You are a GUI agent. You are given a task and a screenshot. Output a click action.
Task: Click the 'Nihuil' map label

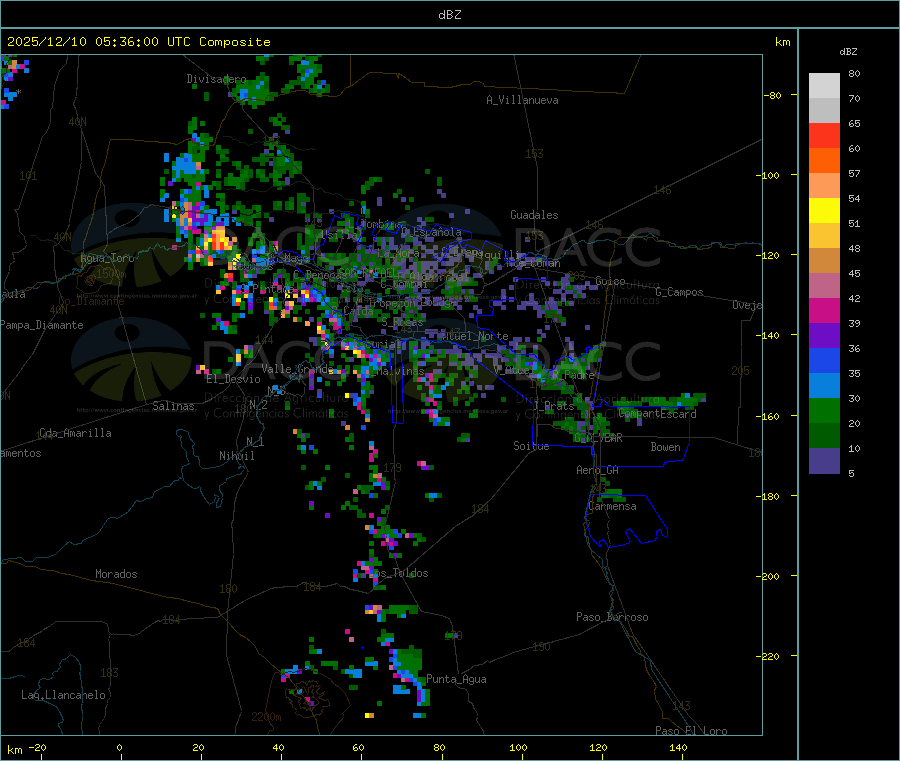pyautogui.click(x=237, y=456)
